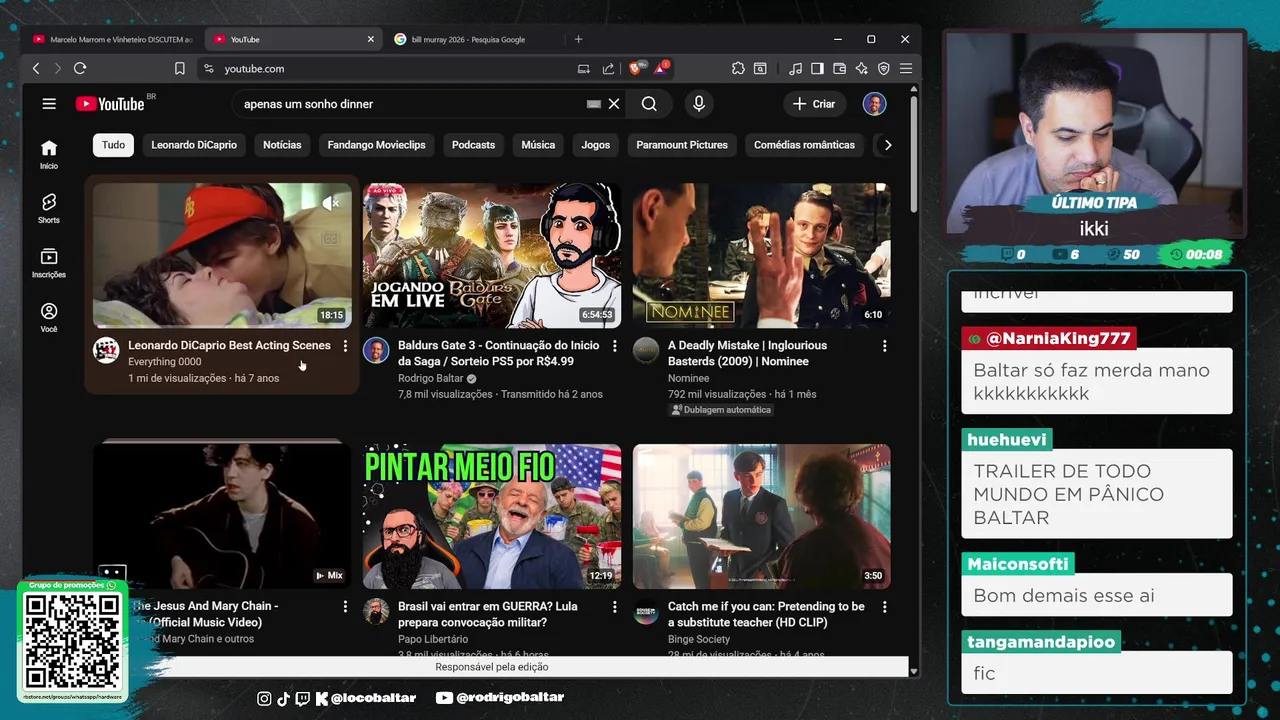Open the Brave Wallet icon
1280x720 pixels.
point(839,68)
